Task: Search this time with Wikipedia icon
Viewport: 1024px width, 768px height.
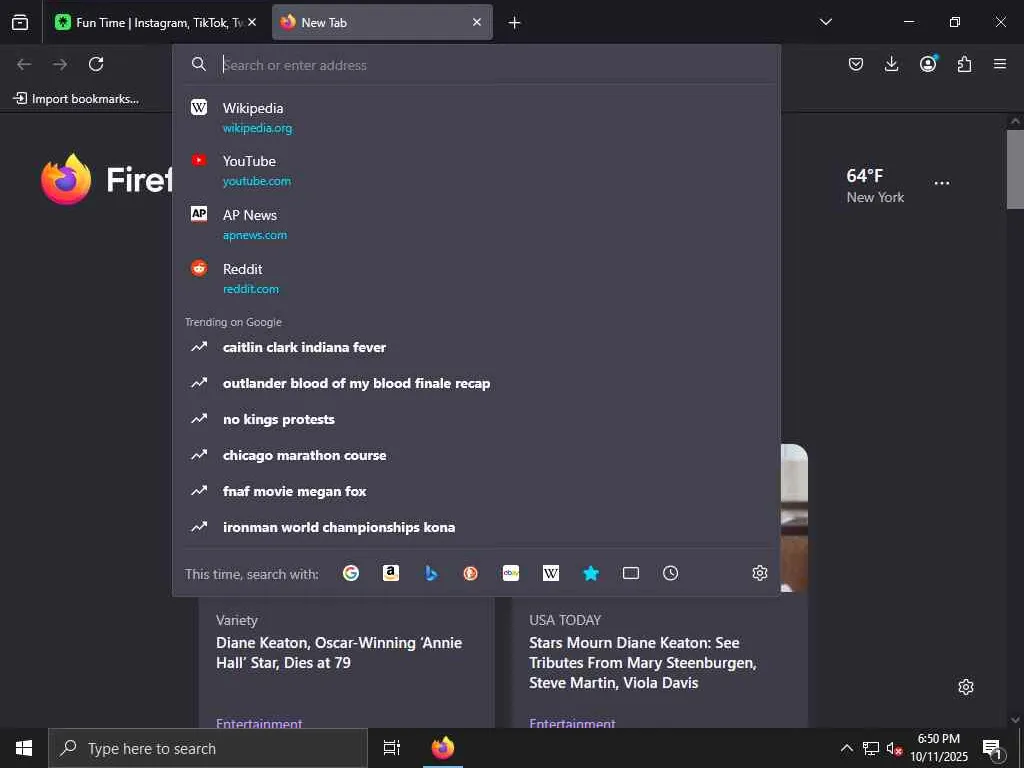Action: [x=551, y=573]
